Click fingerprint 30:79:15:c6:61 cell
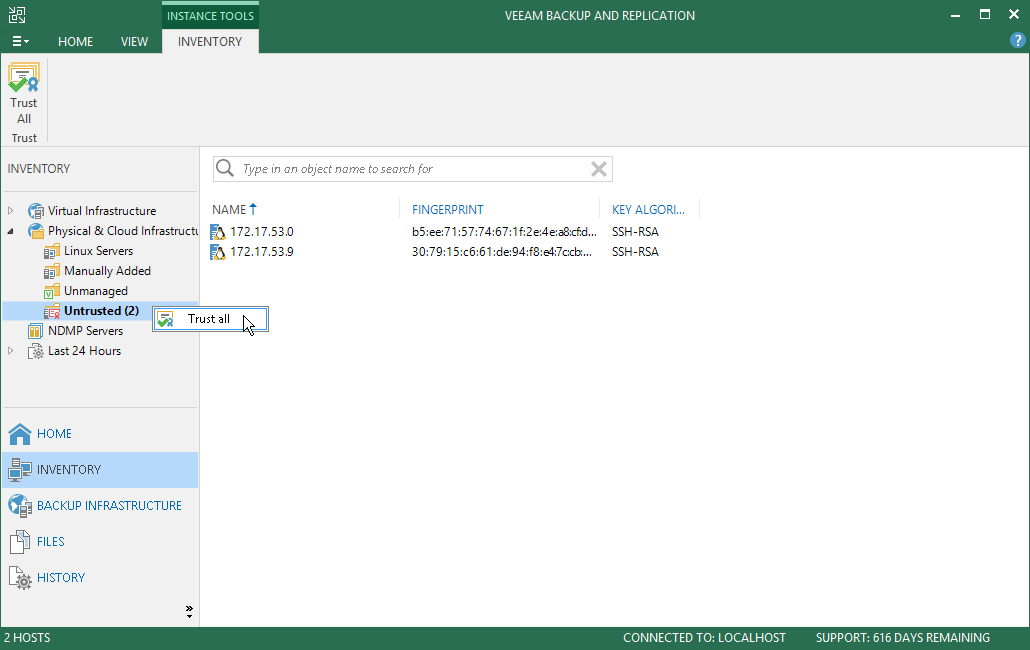The width and height of the screenshot is (1030, 650). 501,252
